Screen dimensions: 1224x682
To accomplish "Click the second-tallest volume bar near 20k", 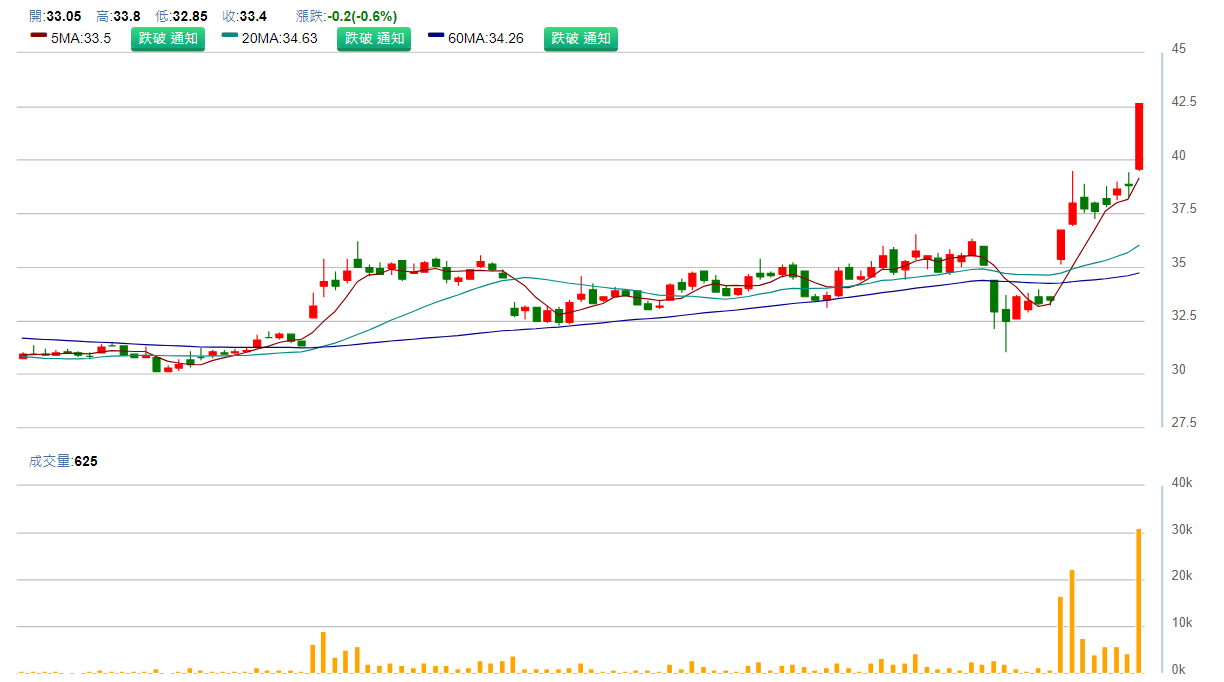I will tap(1071, 620).
